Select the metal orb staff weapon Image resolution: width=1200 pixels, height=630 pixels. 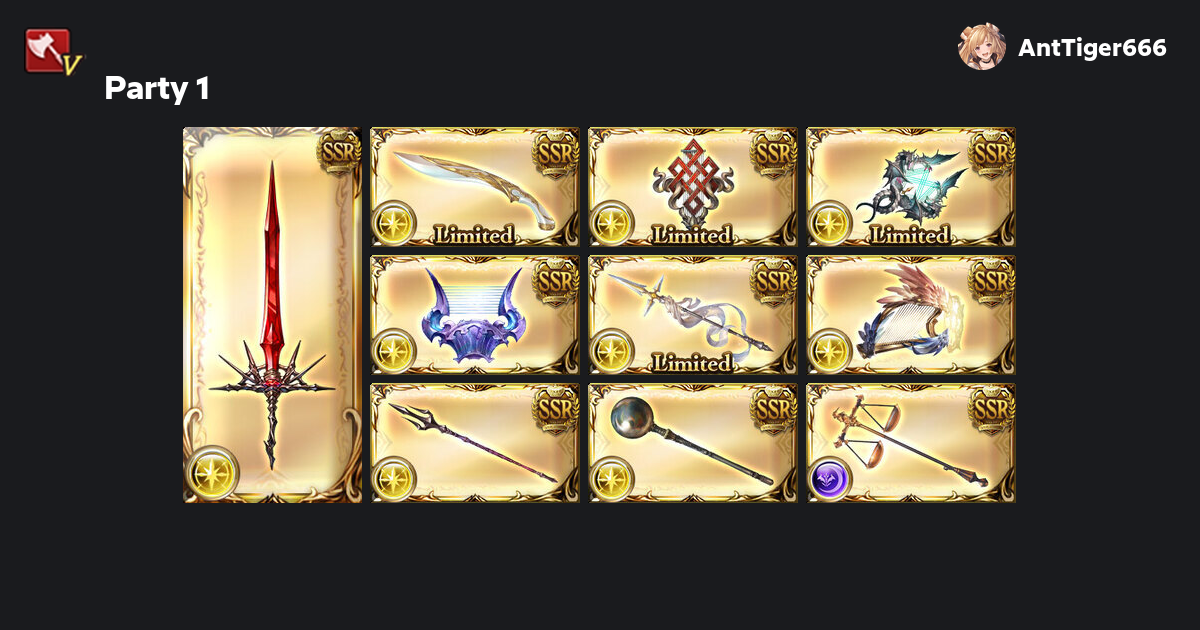tap(693, 443)
